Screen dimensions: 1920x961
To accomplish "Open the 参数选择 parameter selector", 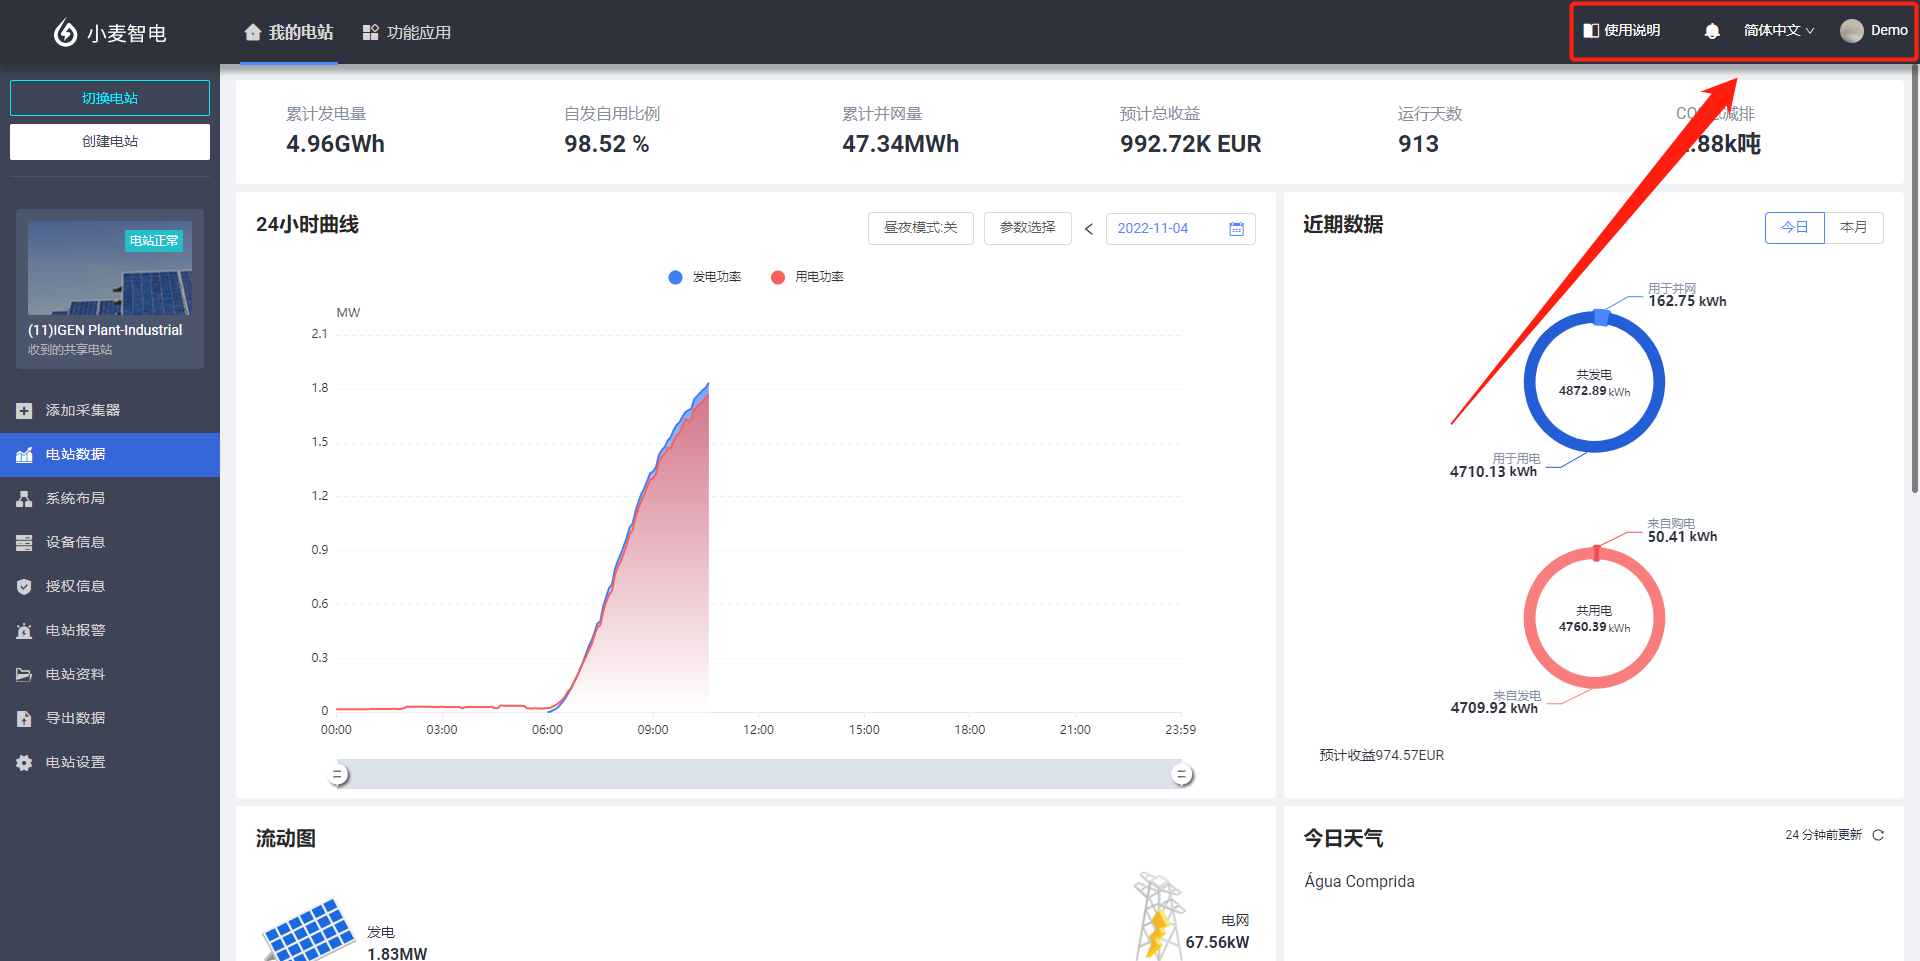I will point(1027,228).
